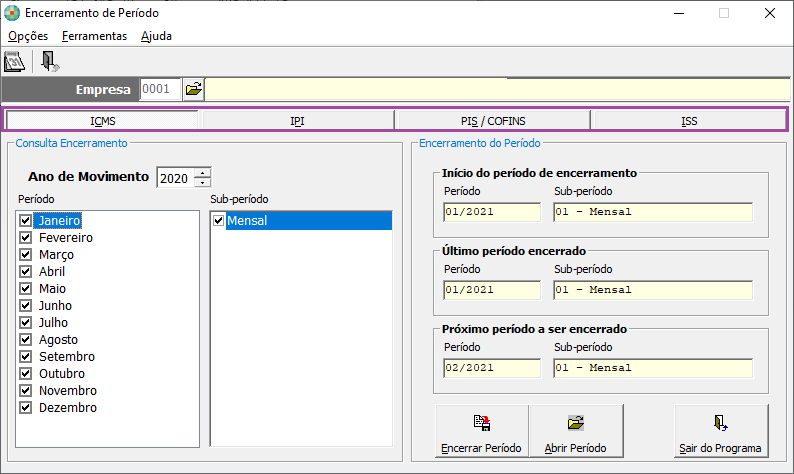Screen dimensions: 794x474
Task: Uncheck the Maio checkbox
Action: tap(25, 289)
